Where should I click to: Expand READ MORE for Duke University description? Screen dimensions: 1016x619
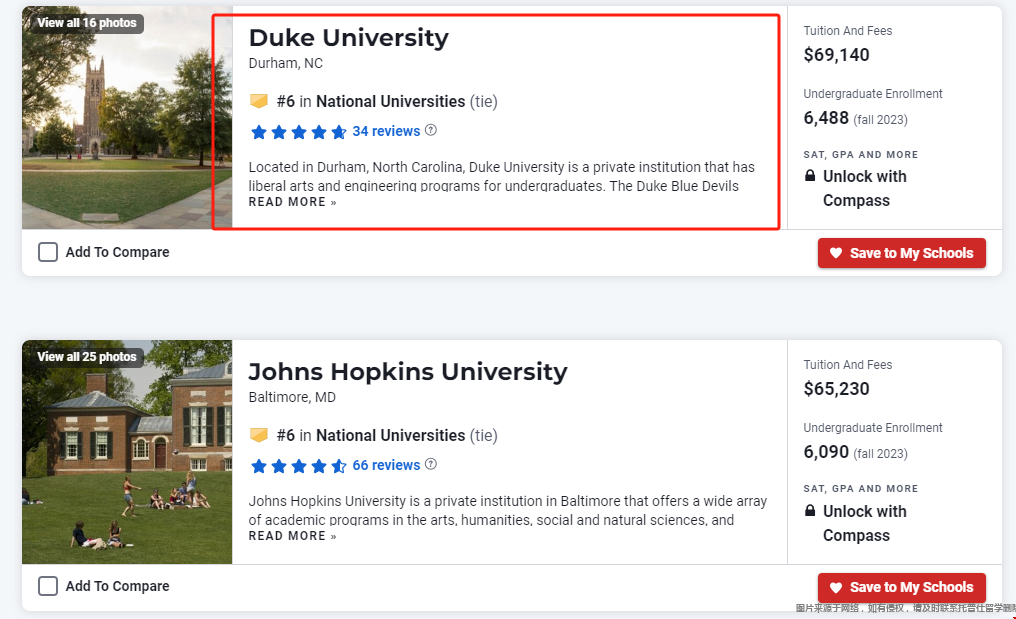[x=293, y=202]
